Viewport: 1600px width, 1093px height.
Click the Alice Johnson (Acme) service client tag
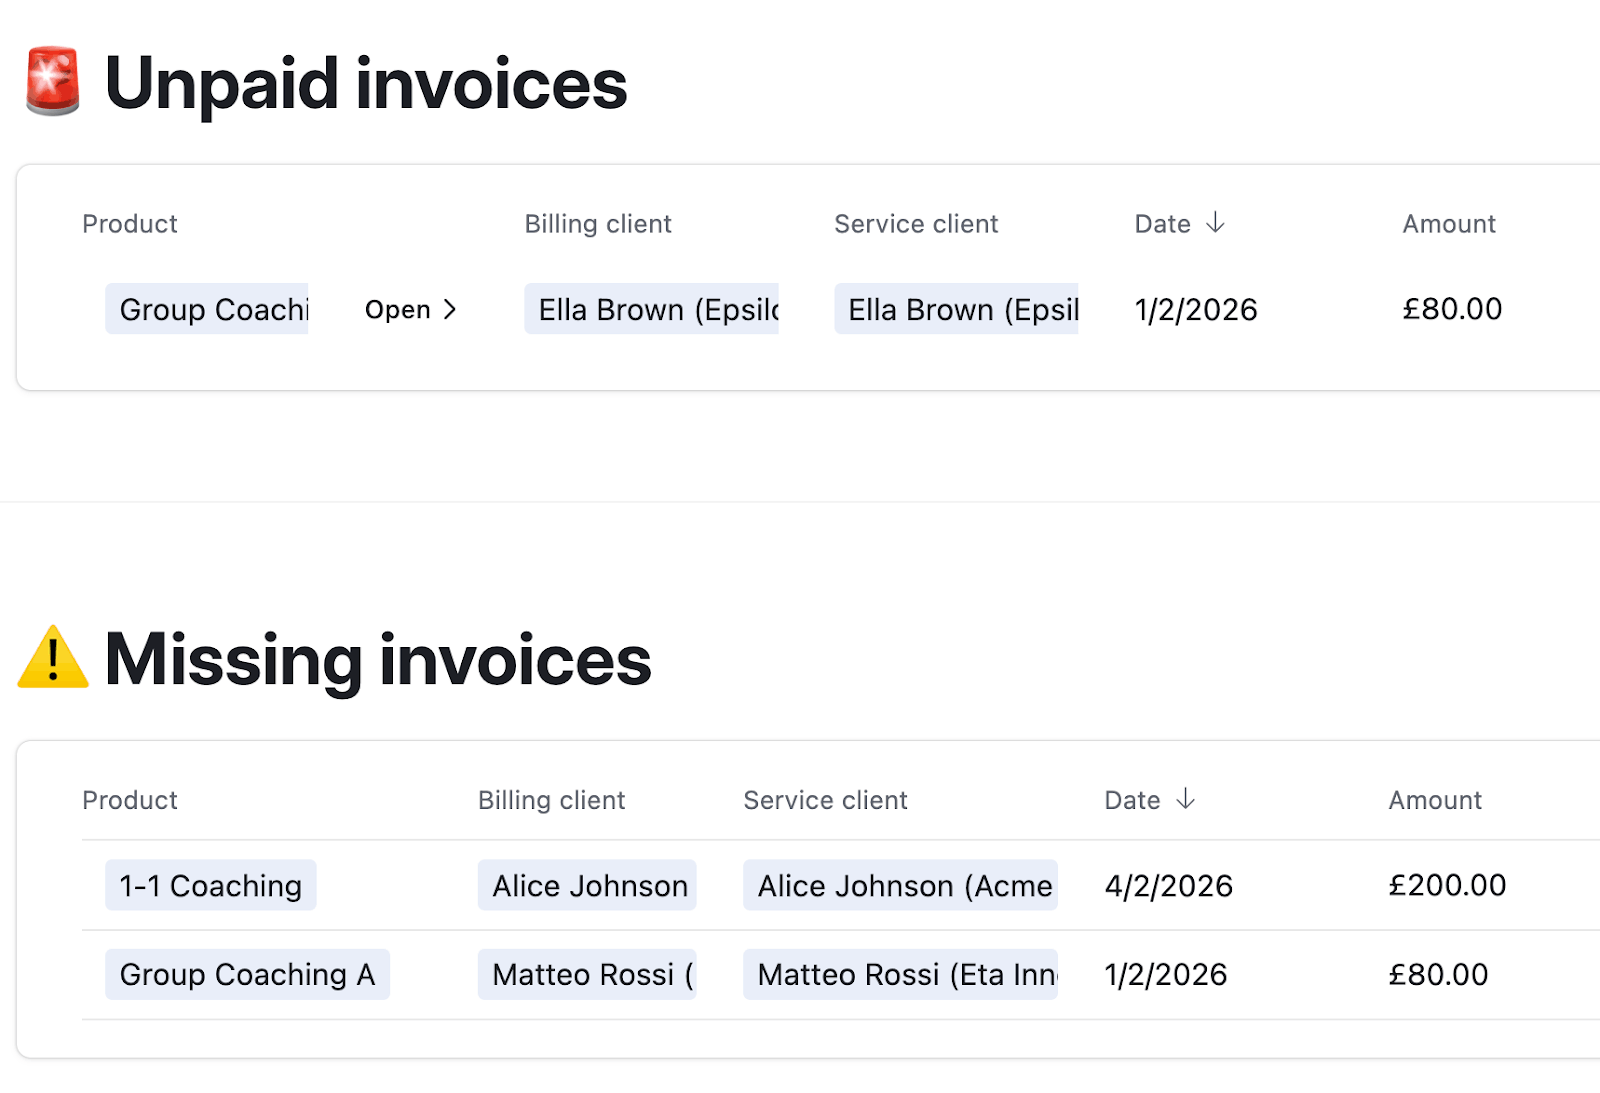900,885
